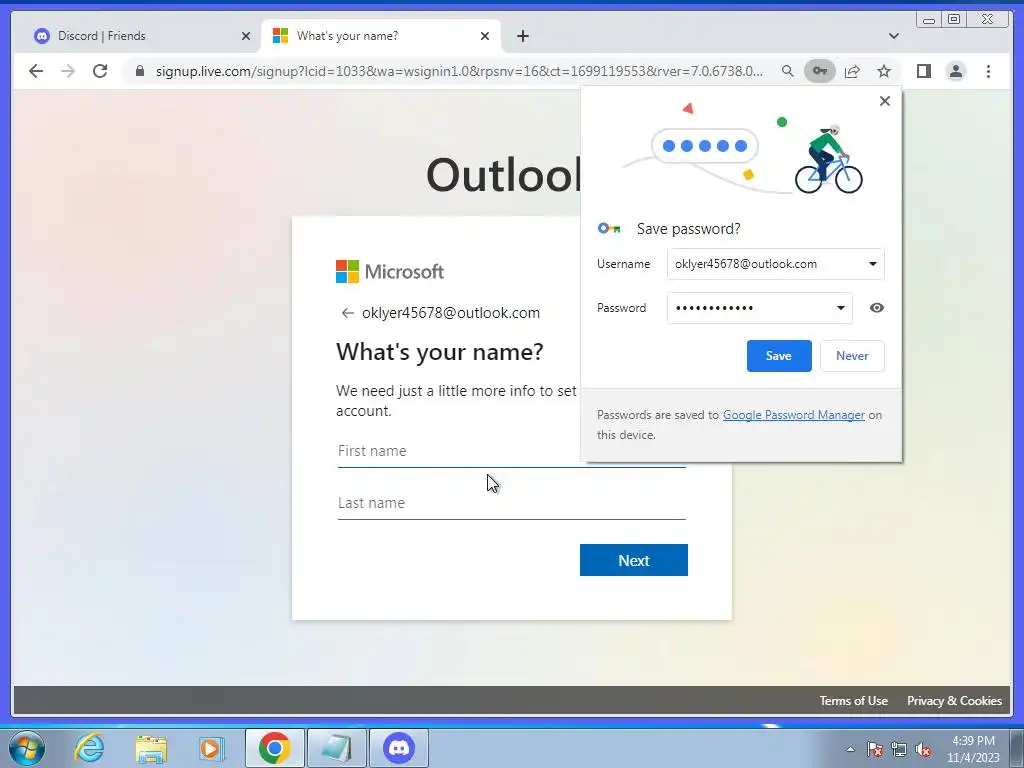Expand the tab search chevron
This screenshot has height=768, width=1024.
[x=893, y=36]
